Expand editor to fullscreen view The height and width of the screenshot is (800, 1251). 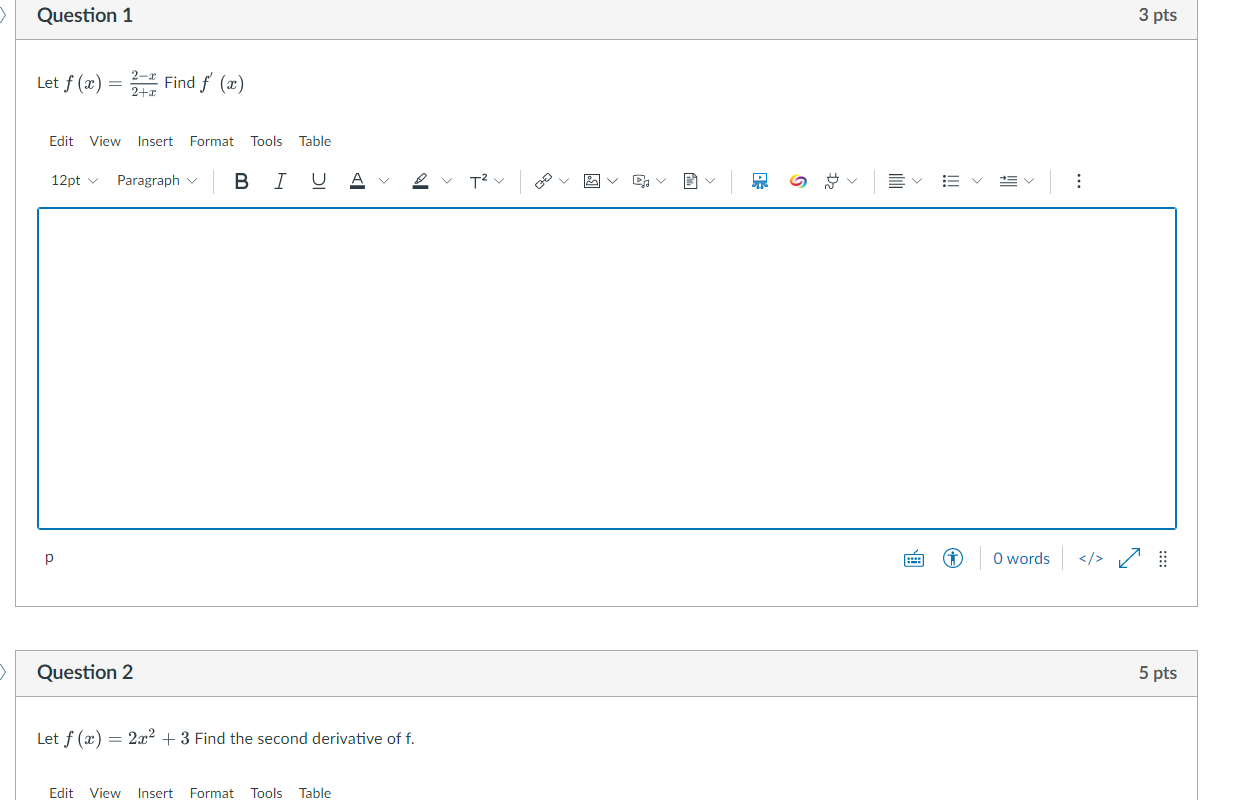[x=1129, y=558]
